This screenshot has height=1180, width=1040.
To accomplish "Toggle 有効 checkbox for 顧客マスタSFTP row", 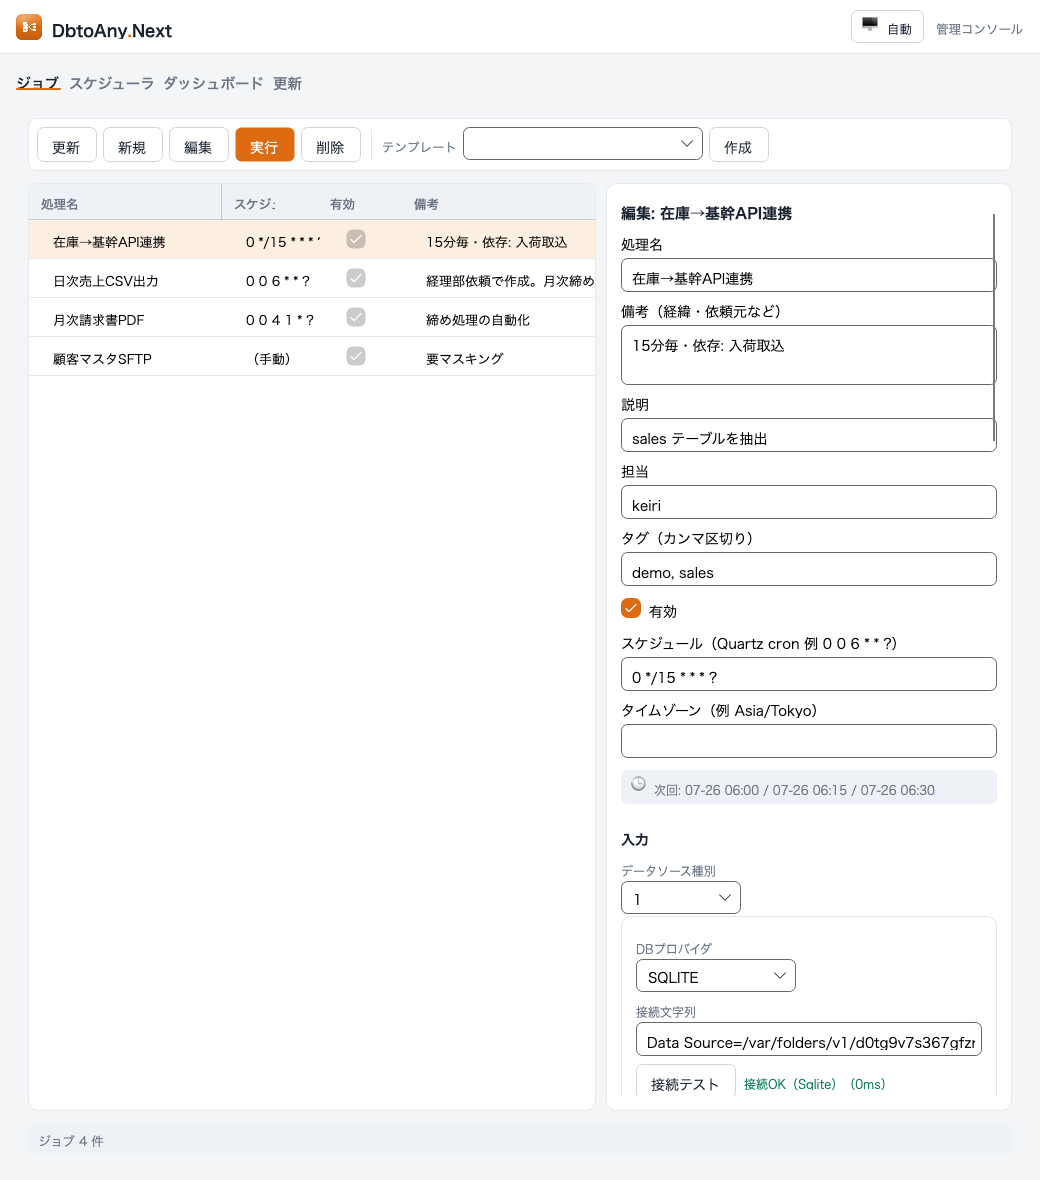I will point(356,356).
